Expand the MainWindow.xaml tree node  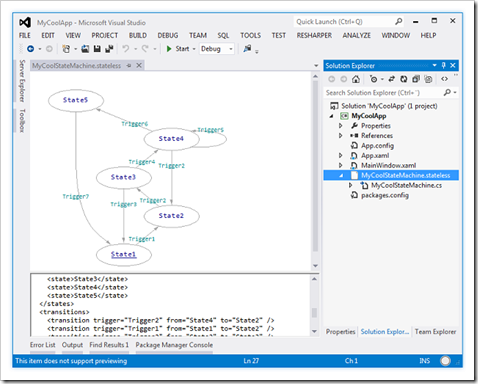(340, 165)
